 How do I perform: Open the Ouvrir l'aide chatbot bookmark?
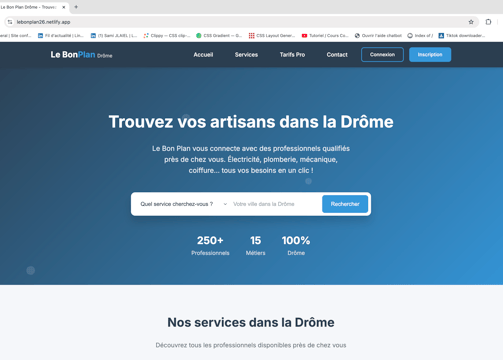click(x=378, y=35)
